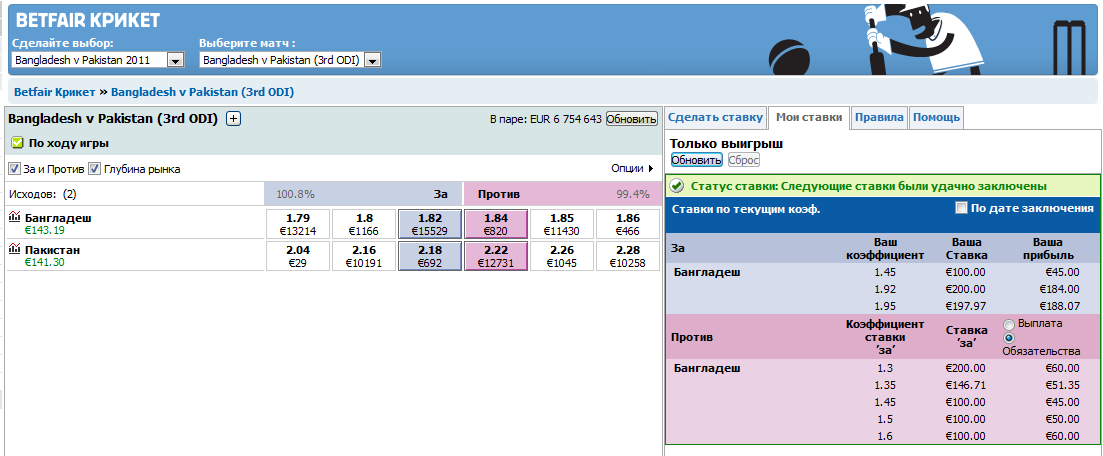
Task: Open the Pakistan price chart icon
Action: point(15,249)
